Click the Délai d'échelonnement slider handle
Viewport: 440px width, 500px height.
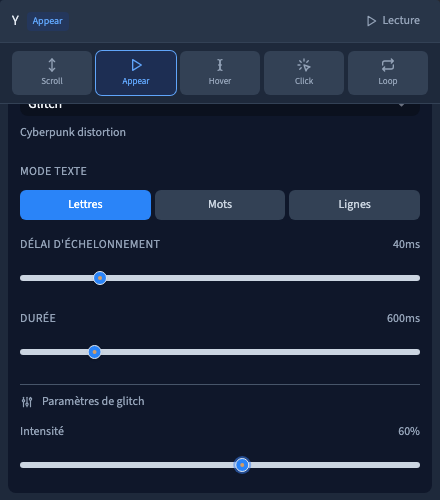click(100, 278)
